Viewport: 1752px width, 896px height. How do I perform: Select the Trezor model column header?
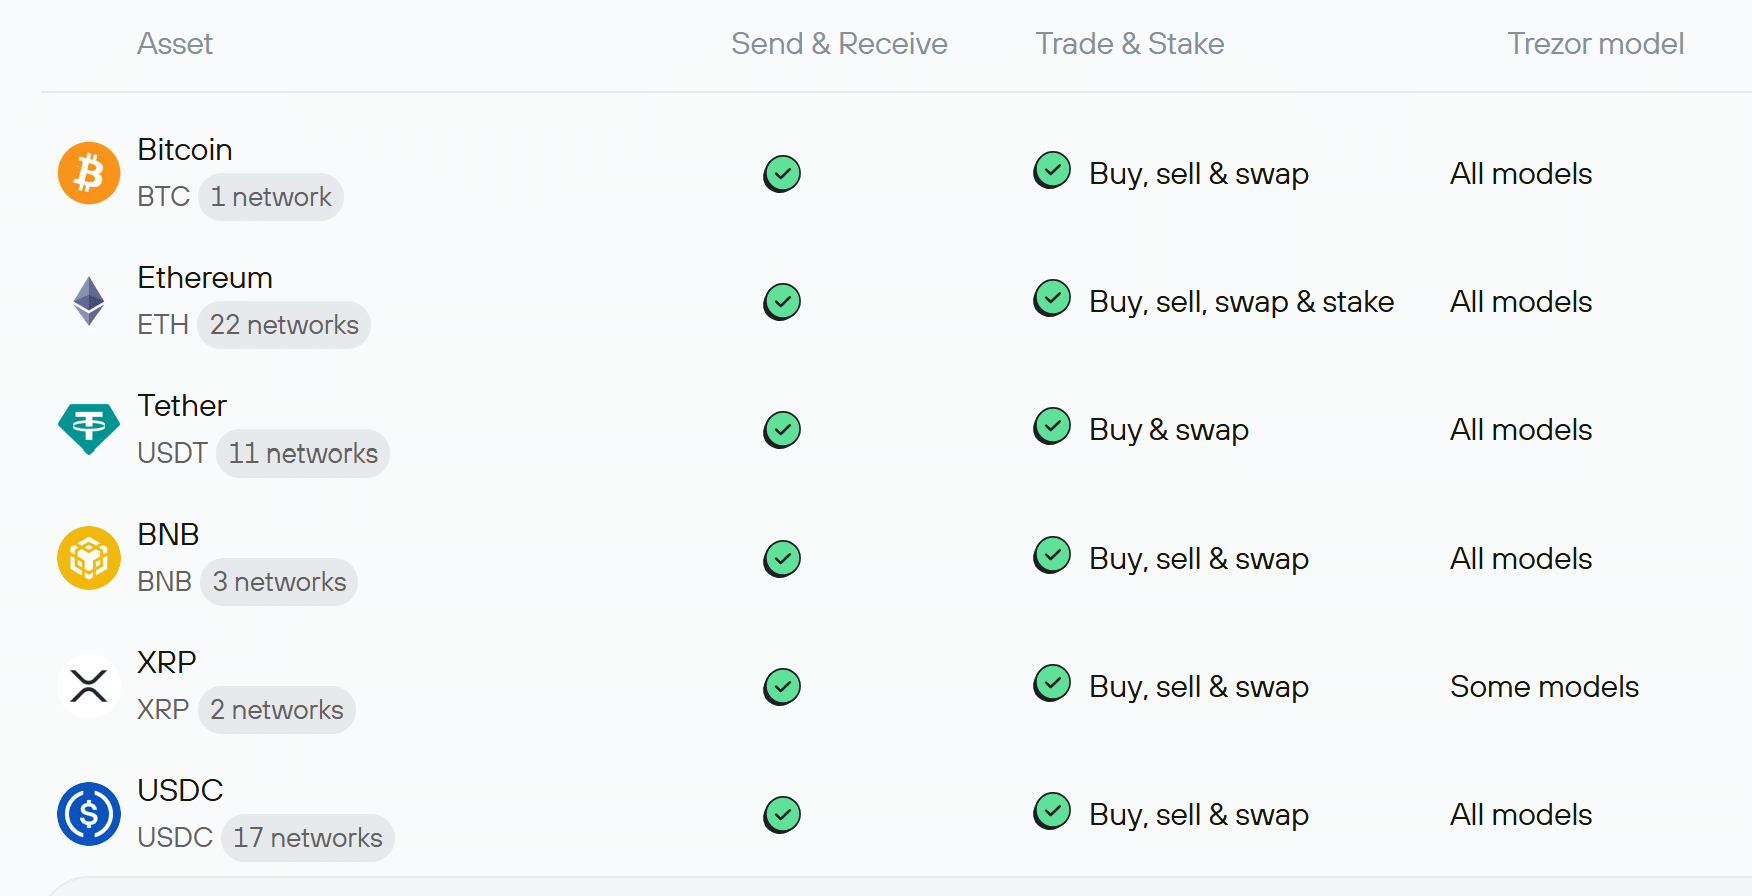point(1595,44)
